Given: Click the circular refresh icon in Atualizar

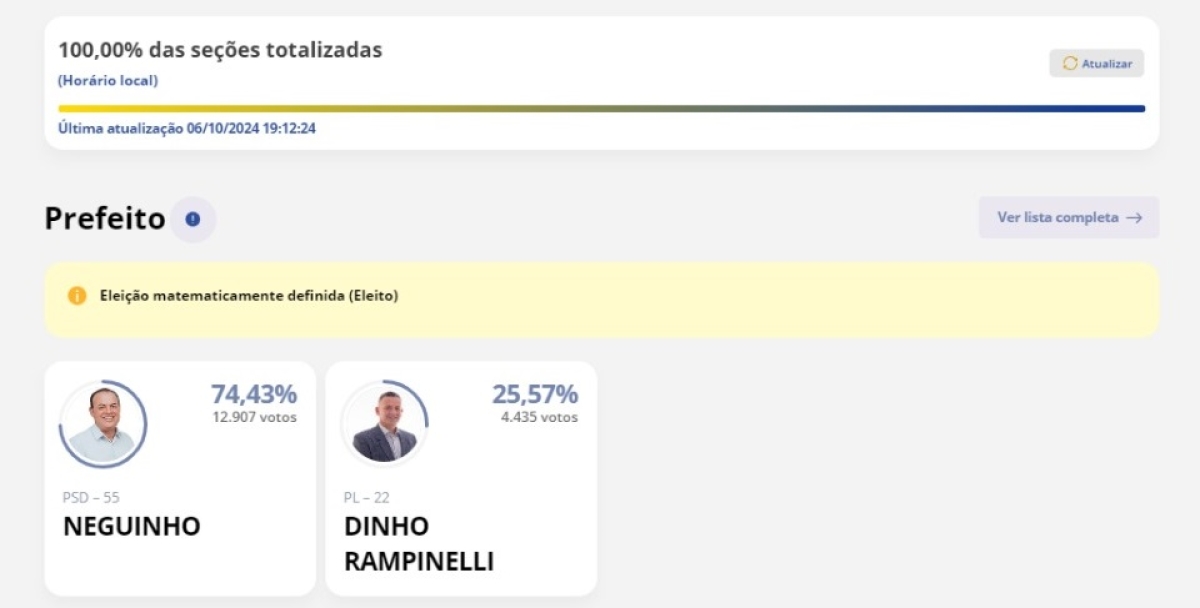Looking at the screenshot, I should tap(1070, 63).
